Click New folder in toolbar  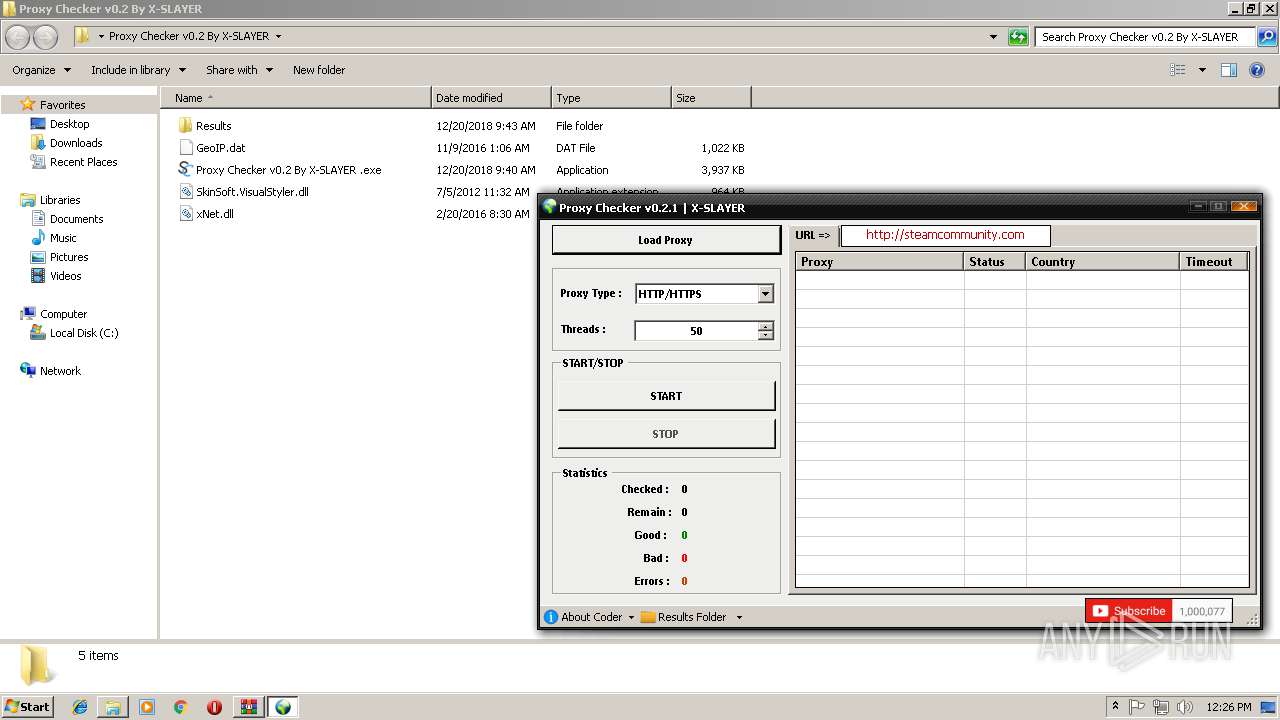tap(319, 70)
